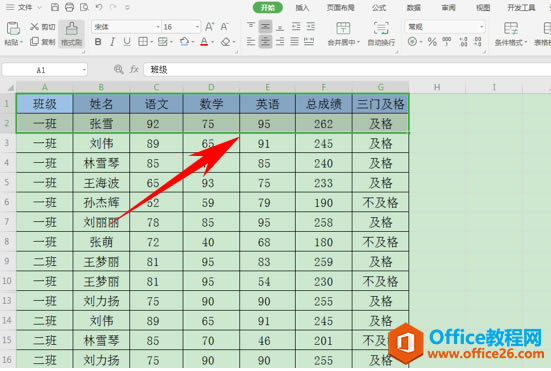Toggle Bold formatting
The image size is (551, 371).
click(x=98, y=42)
